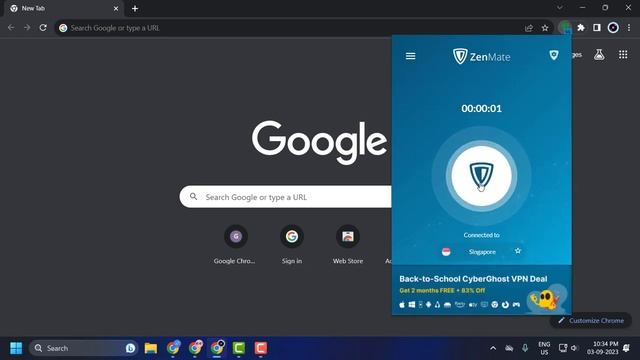Screen dimensions: 640x360
Task: Click the Bing icon in taskbar search
Action: (x=130, y=348)
